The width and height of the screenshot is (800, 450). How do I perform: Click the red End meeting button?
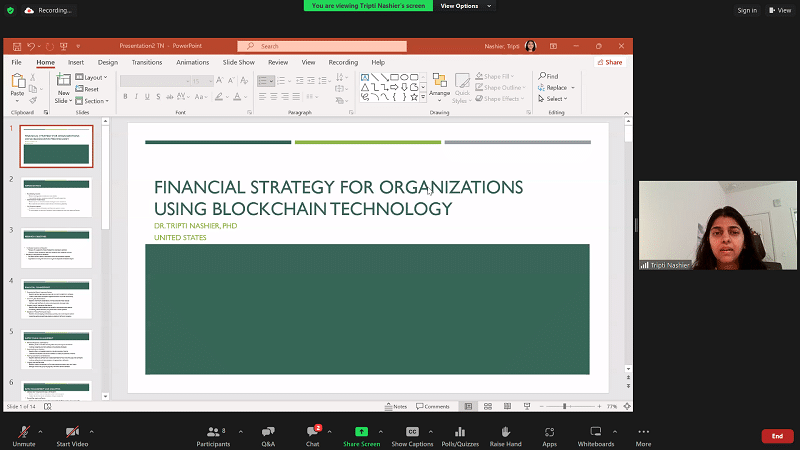click(777, 436)
